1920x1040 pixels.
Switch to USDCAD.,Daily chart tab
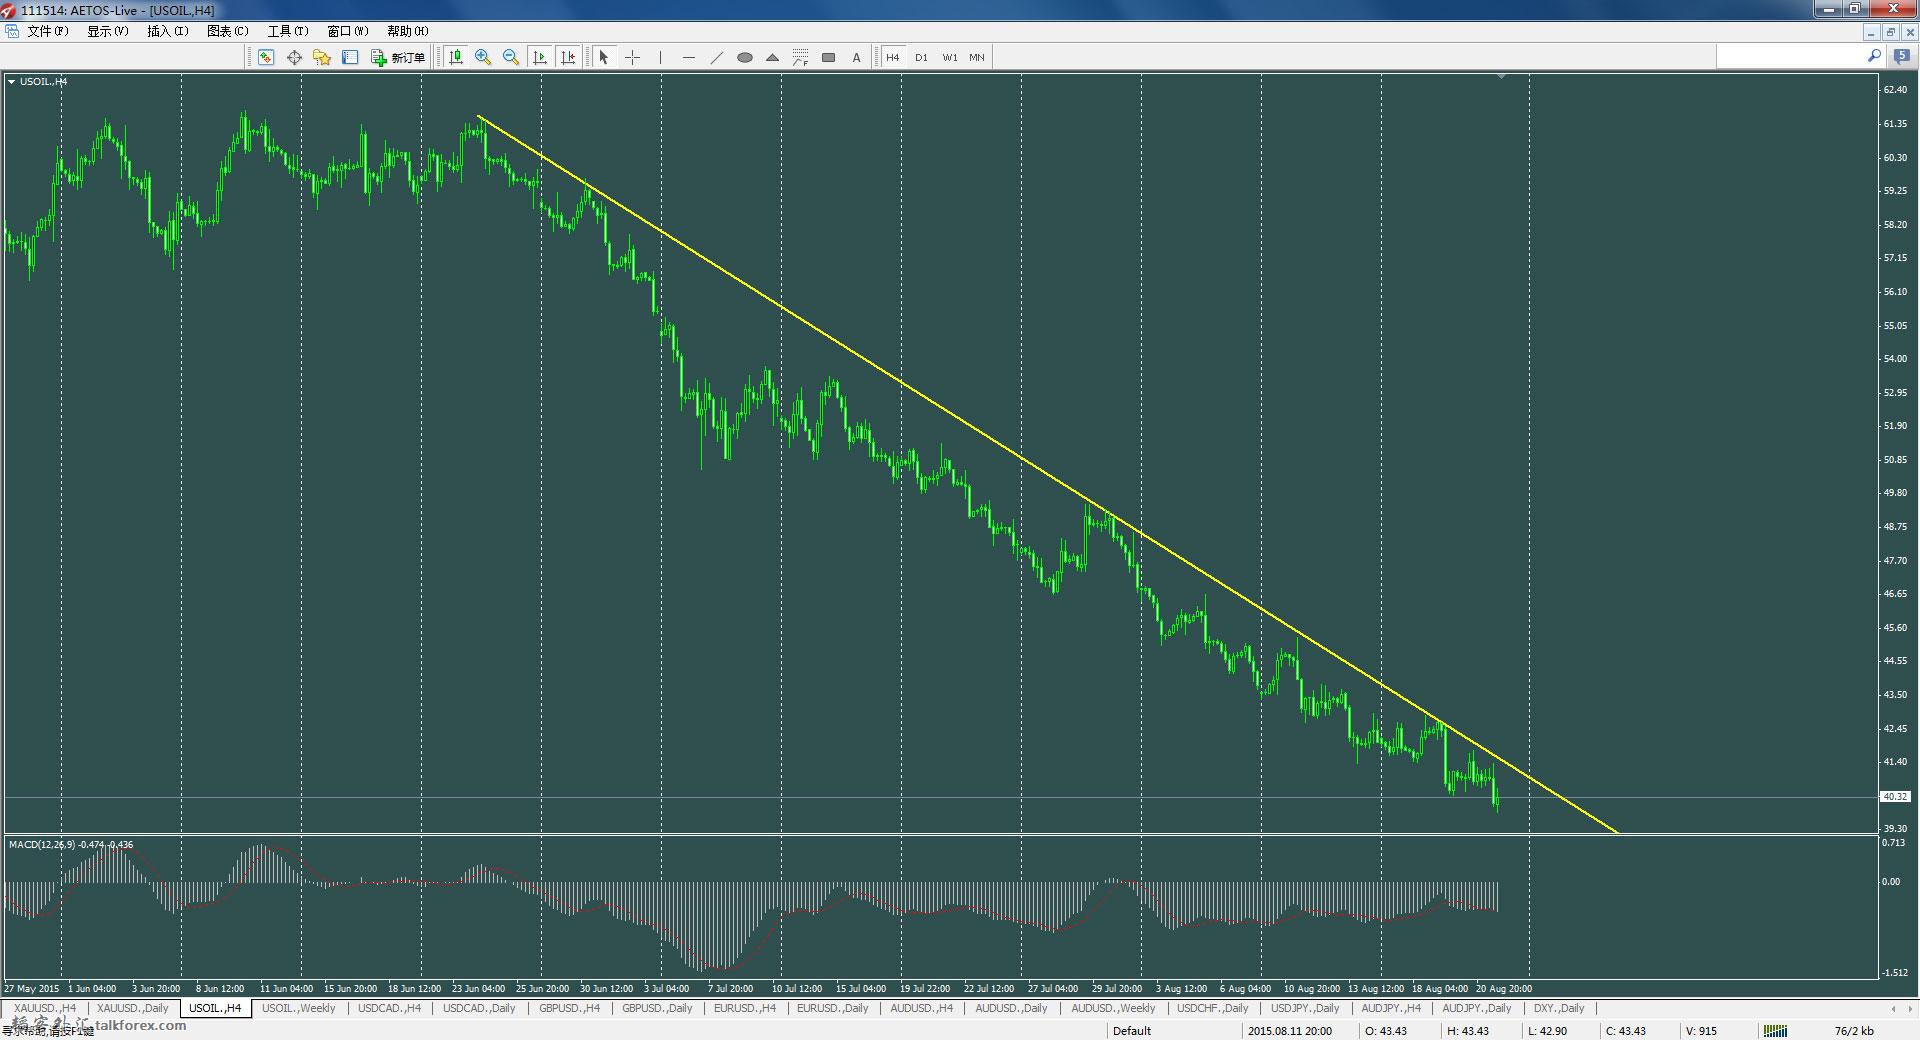(x=479, y=1008)
